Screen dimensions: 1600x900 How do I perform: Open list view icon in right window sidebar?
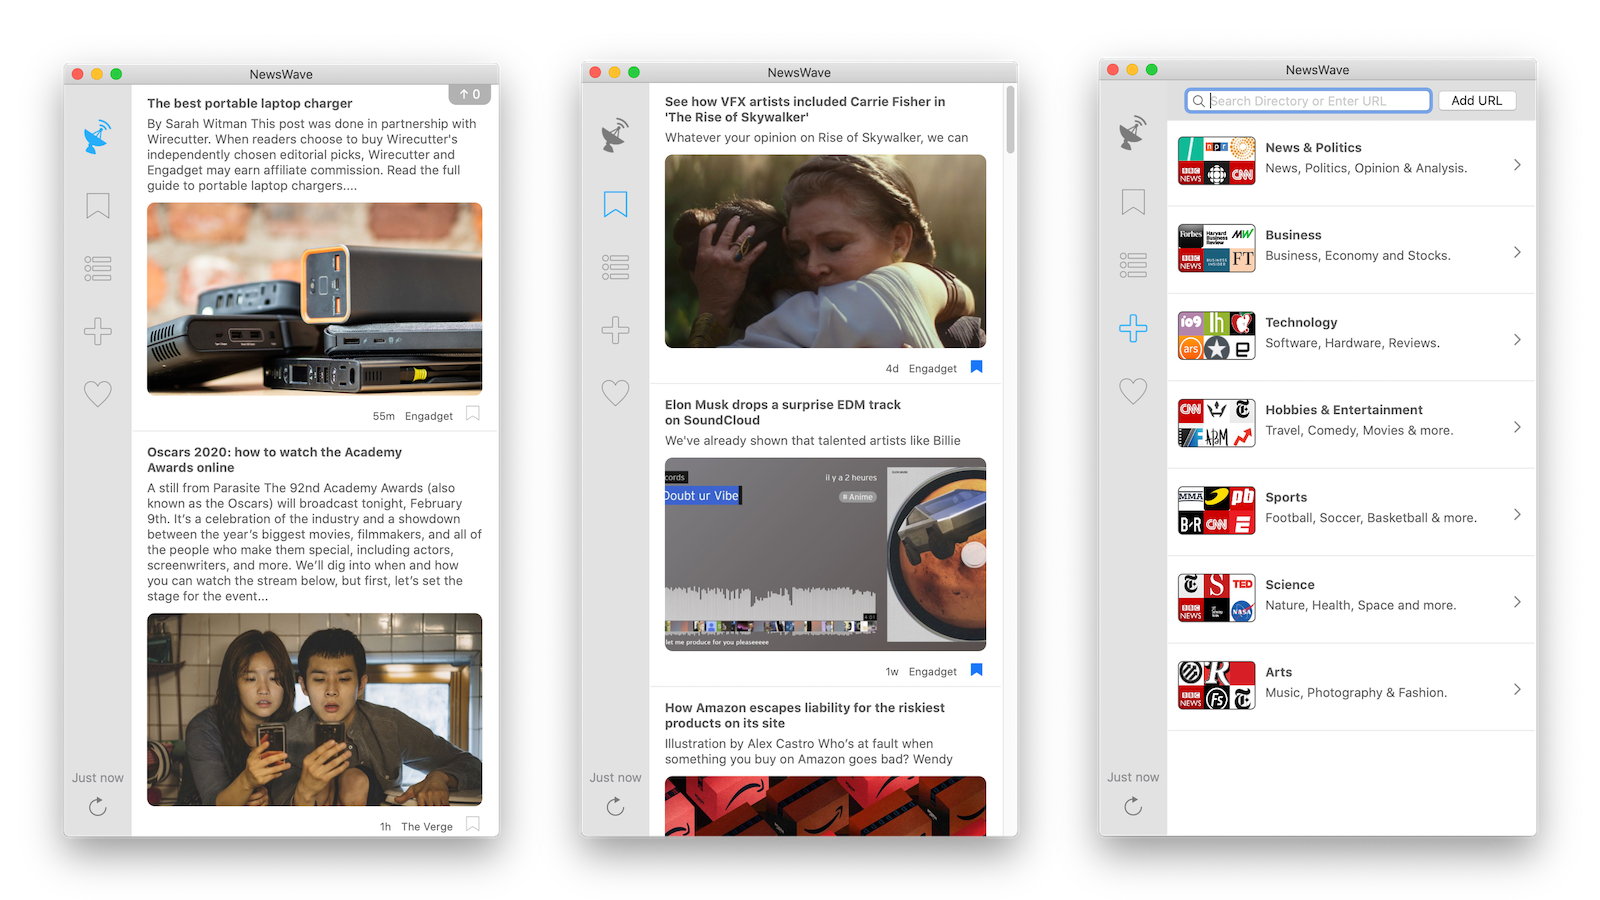[1133, 265]
